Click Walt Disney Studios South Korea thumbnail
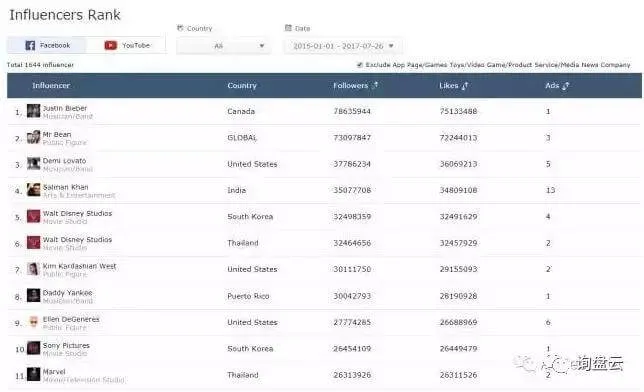The image size is (644, 392). (34, 216)
